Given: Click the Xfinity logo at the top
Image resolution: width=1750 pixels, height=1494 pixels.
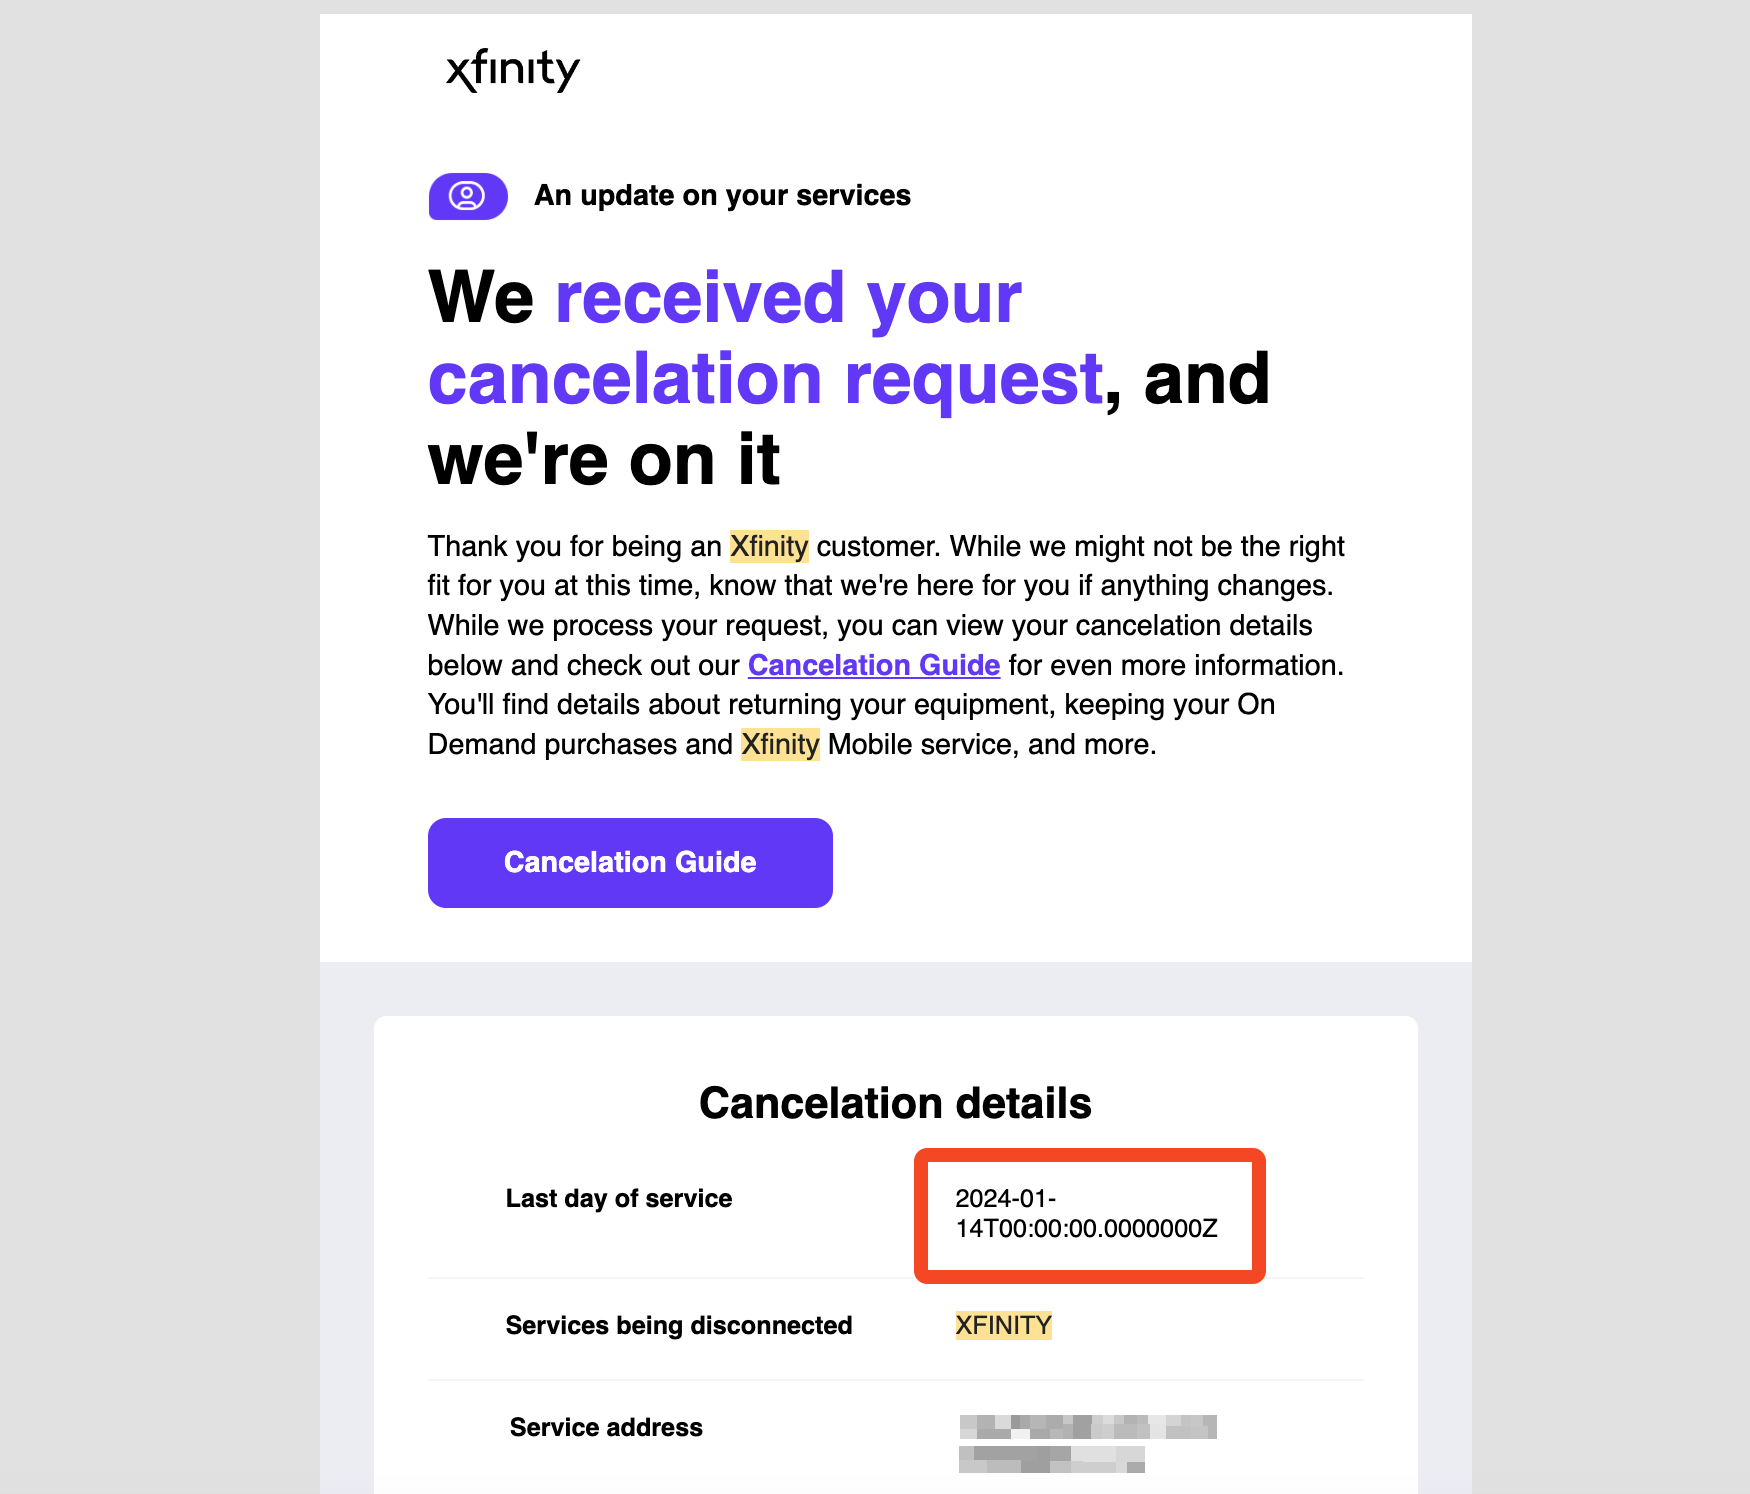Looking at the screenshot, I should pyautogui.click(x=512, y=70).
